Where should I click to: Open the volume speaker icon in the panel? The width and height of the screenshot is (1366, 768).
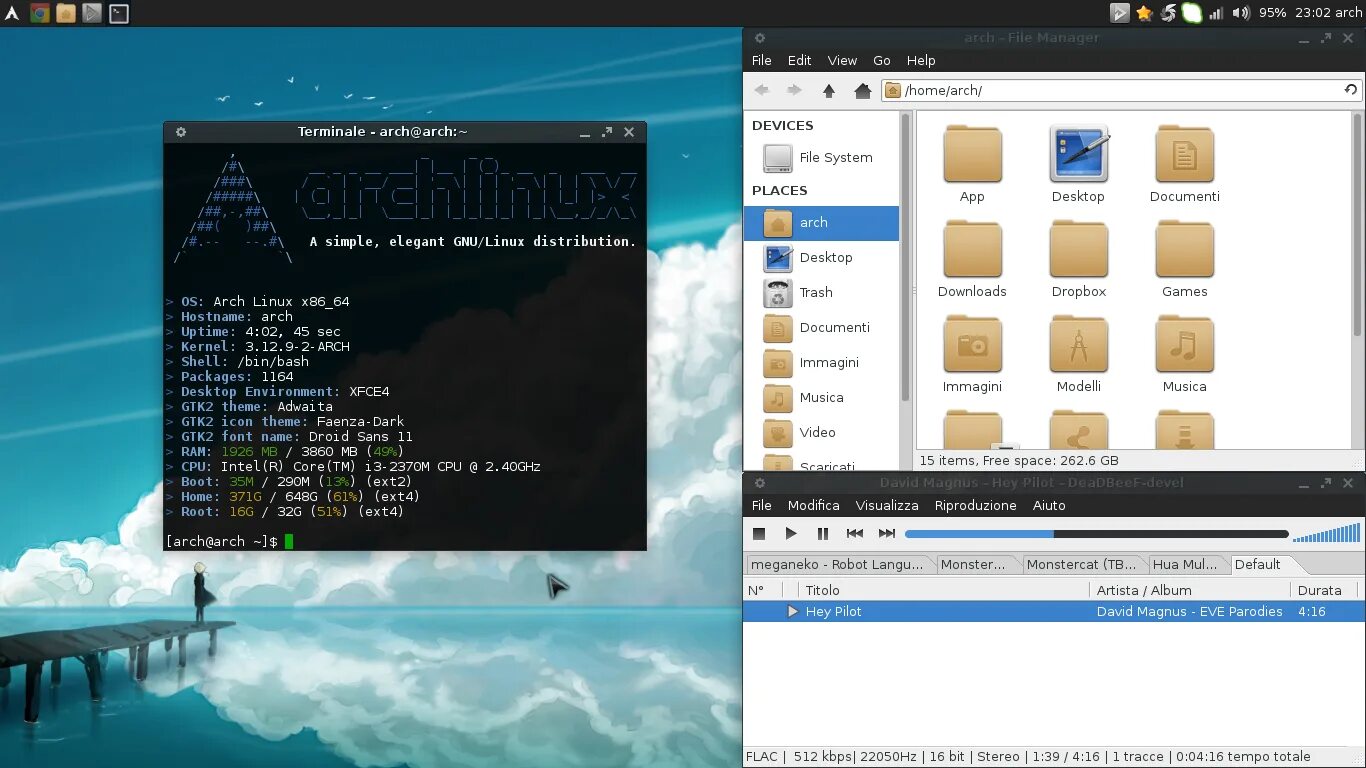coord(1241,13)
